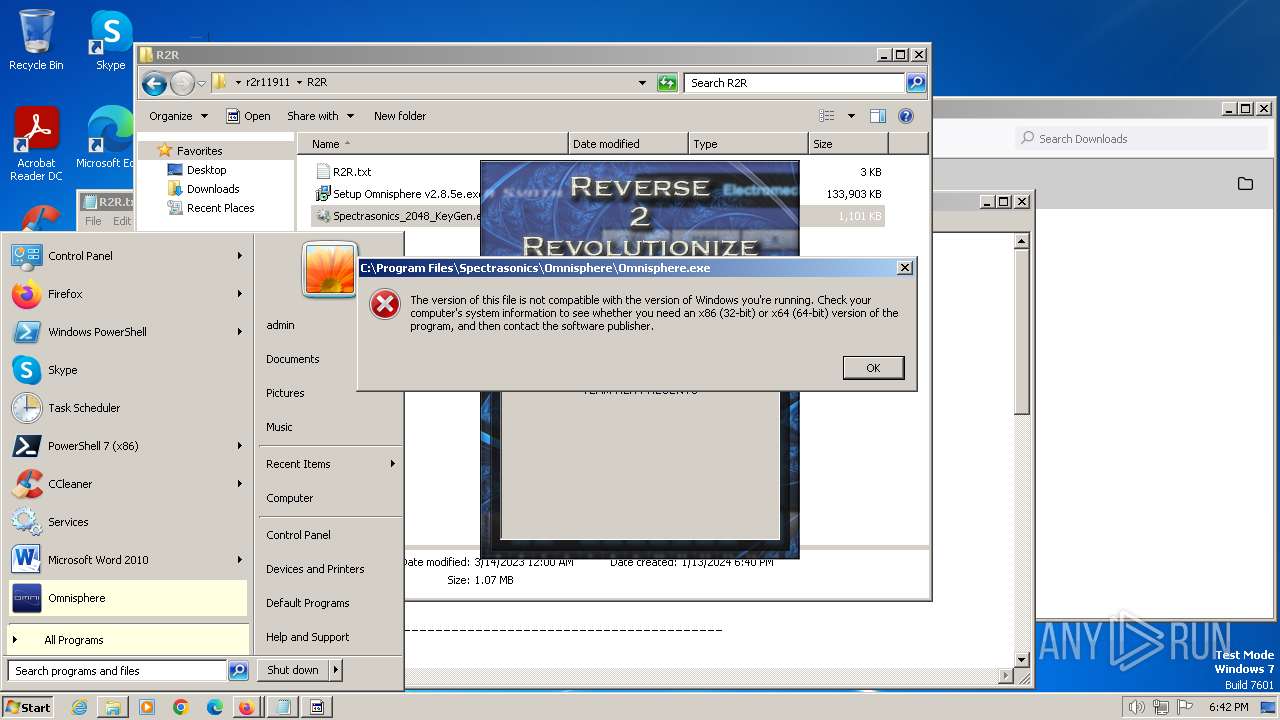Expand the CCleaner jump list arrow
Screen dimensions: 1280x720
click(240, 484)
